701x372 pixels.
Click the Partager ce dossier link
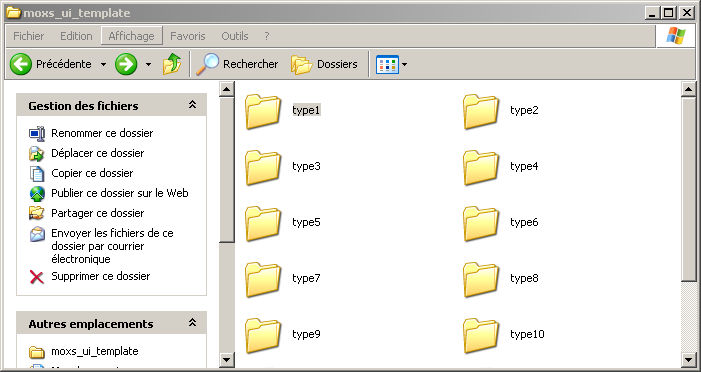[97, 213]
